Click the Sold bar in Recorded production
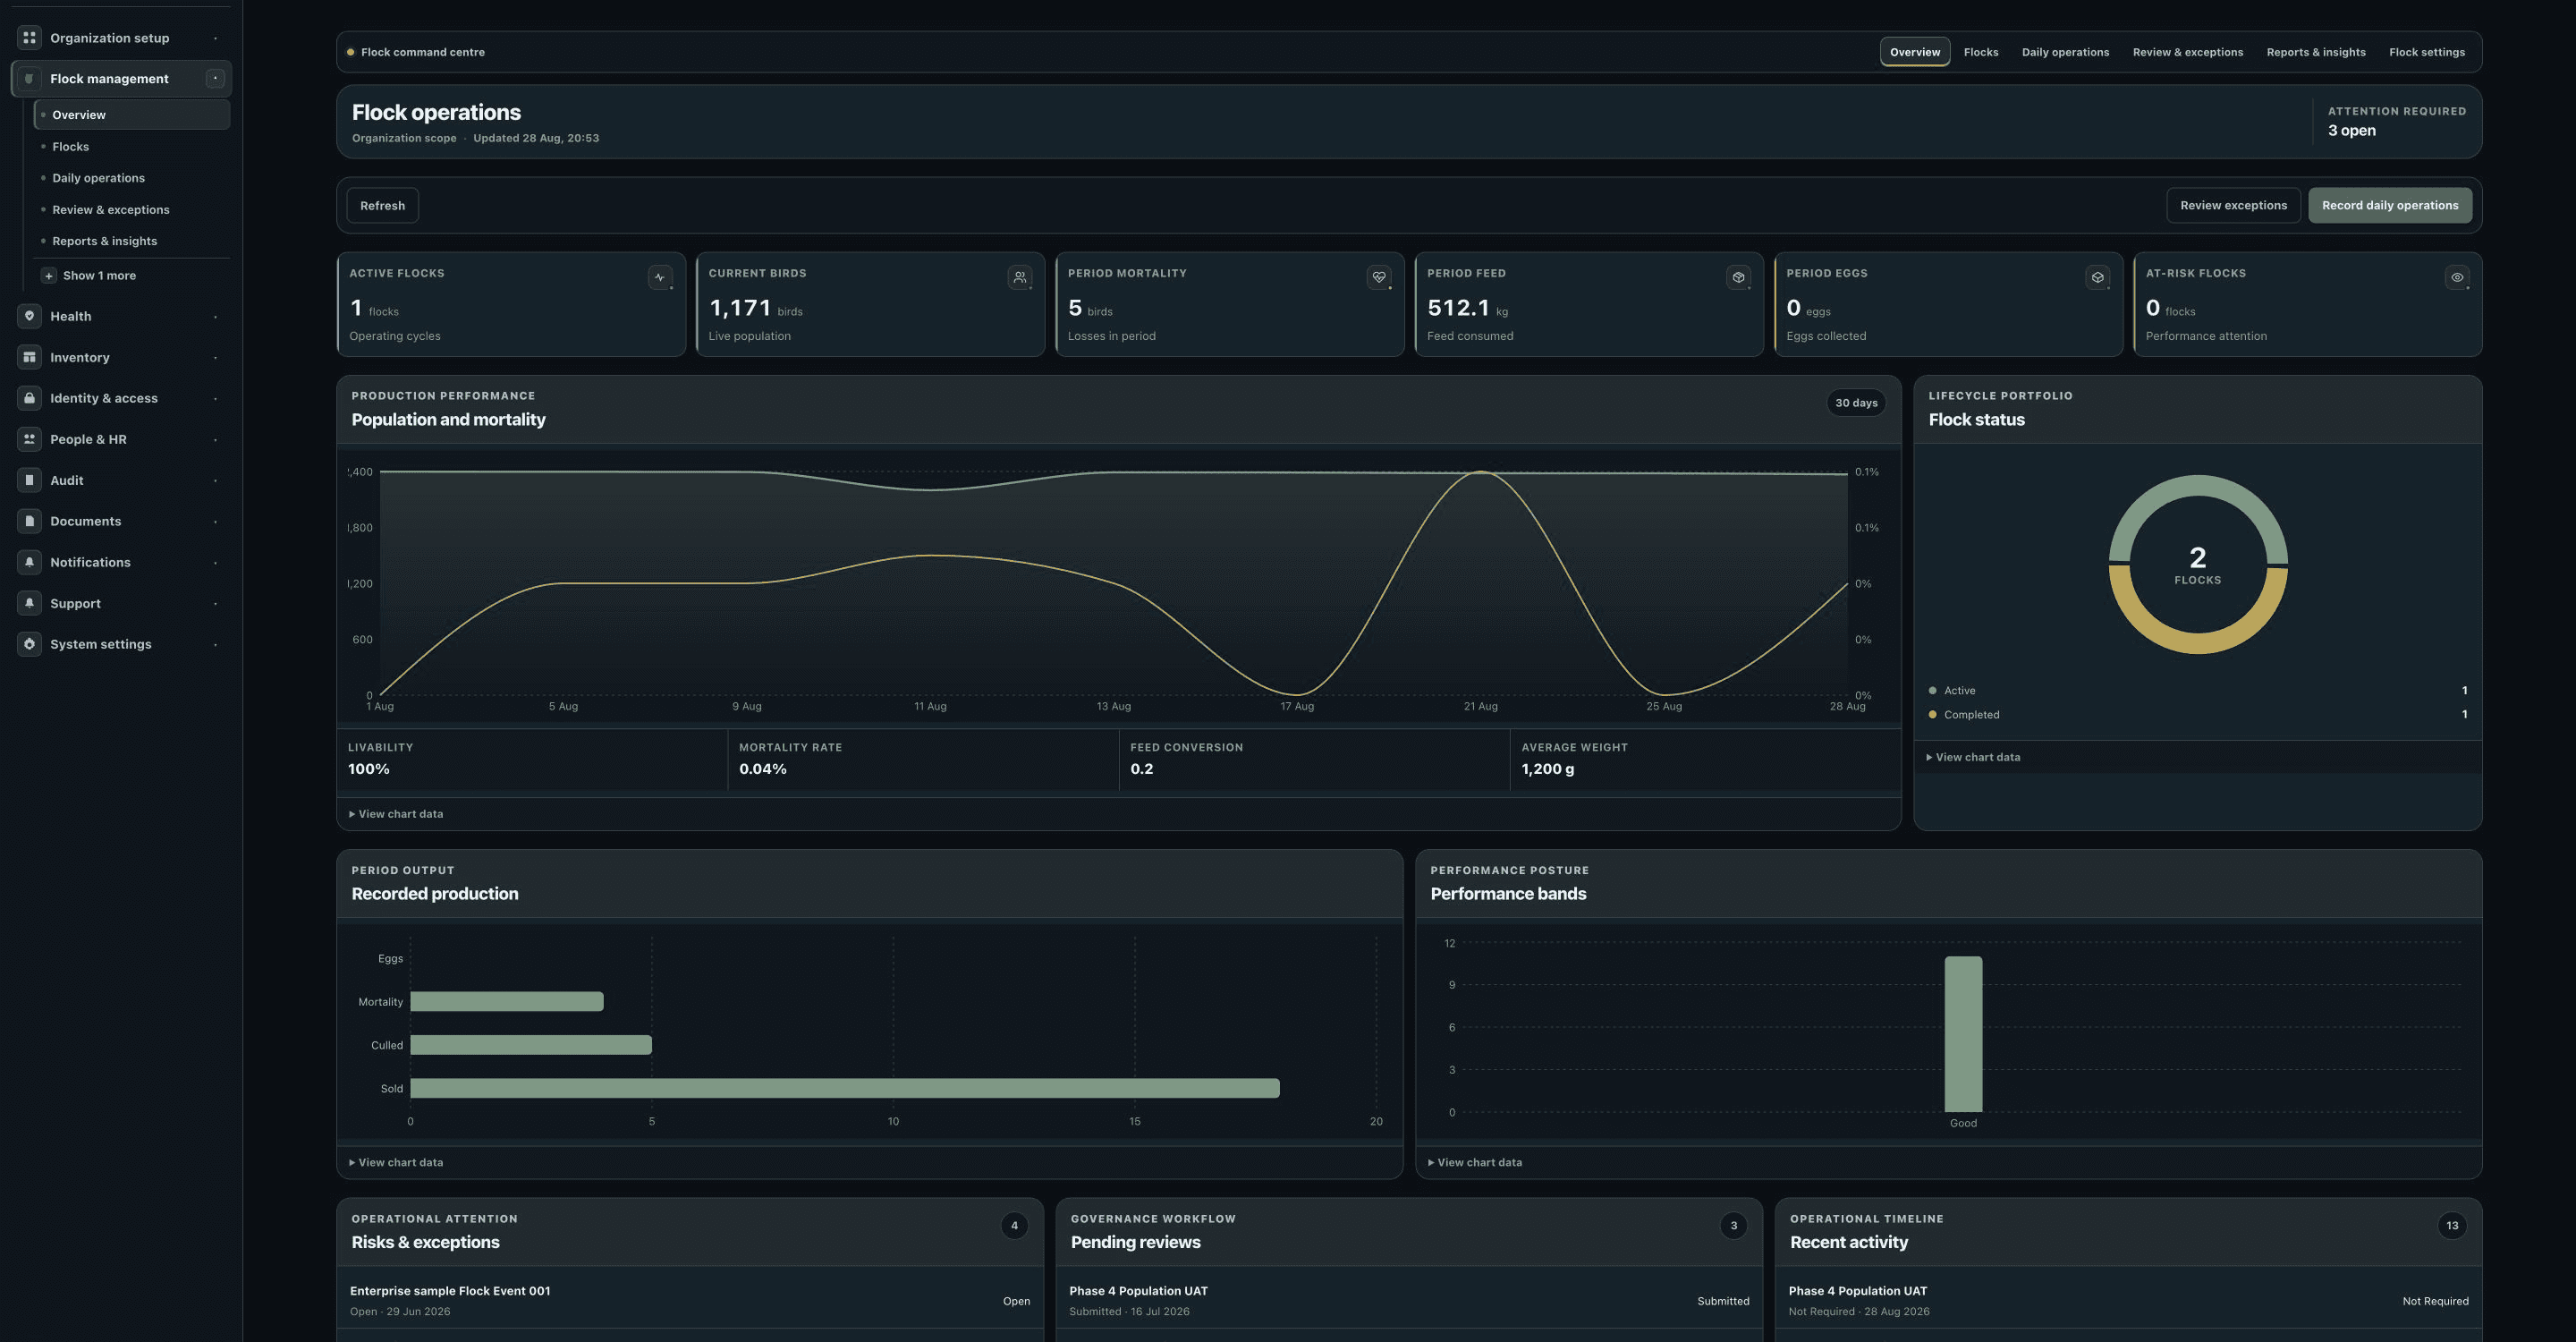This screenshot has height=1342, width=2576. (844, 1088)
